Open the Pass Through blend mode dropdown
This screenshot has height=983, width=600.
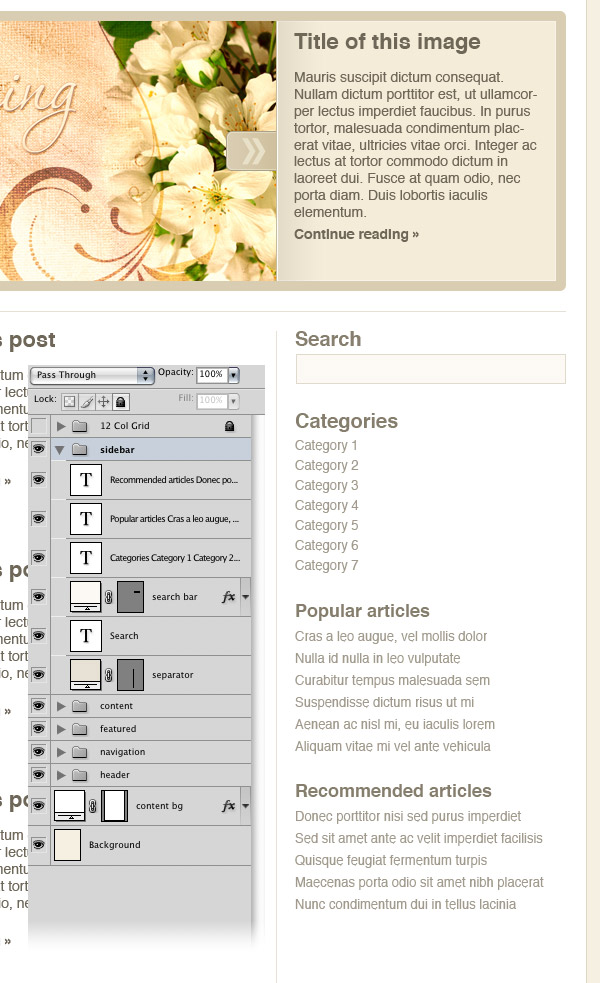click(x=92, y=375)
